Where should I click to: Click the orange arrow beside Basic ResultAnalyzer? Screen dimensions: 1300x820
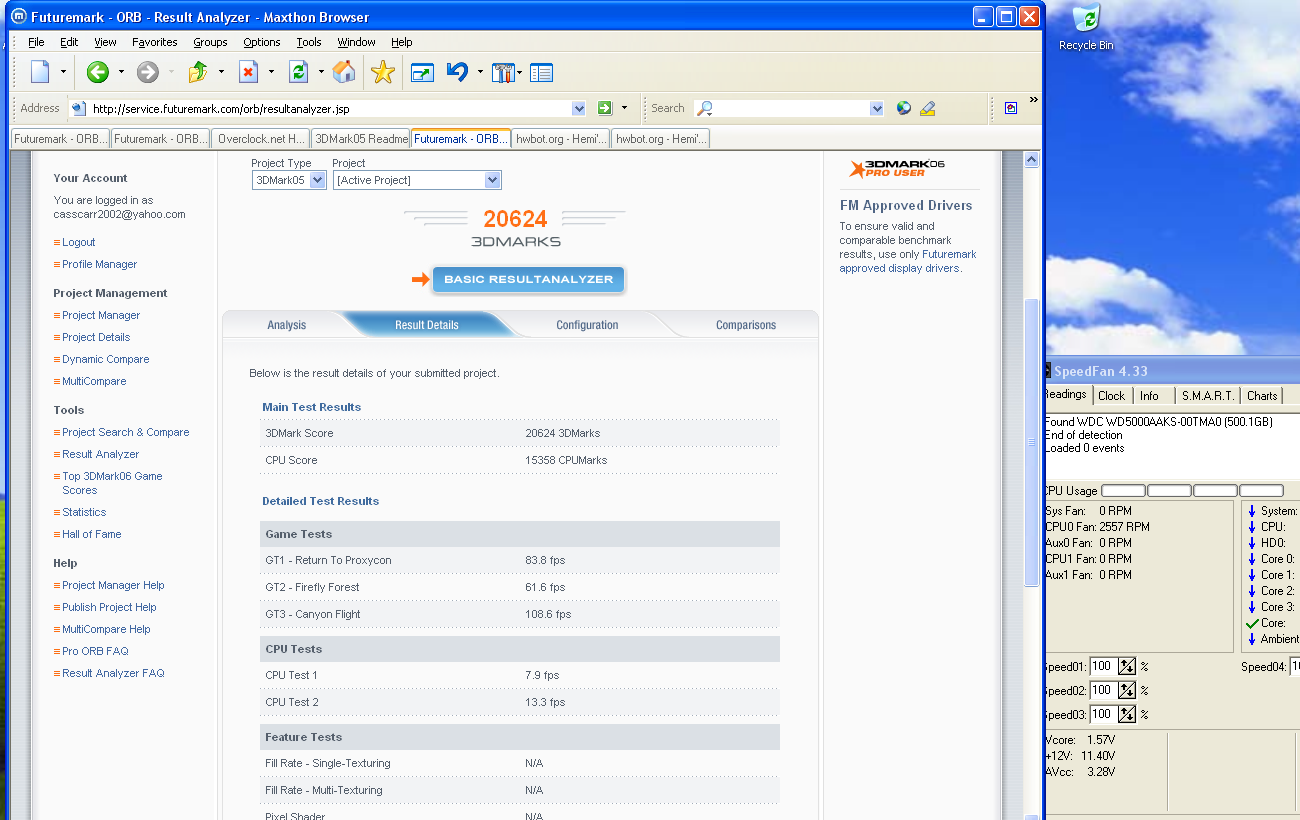[420, 279]
